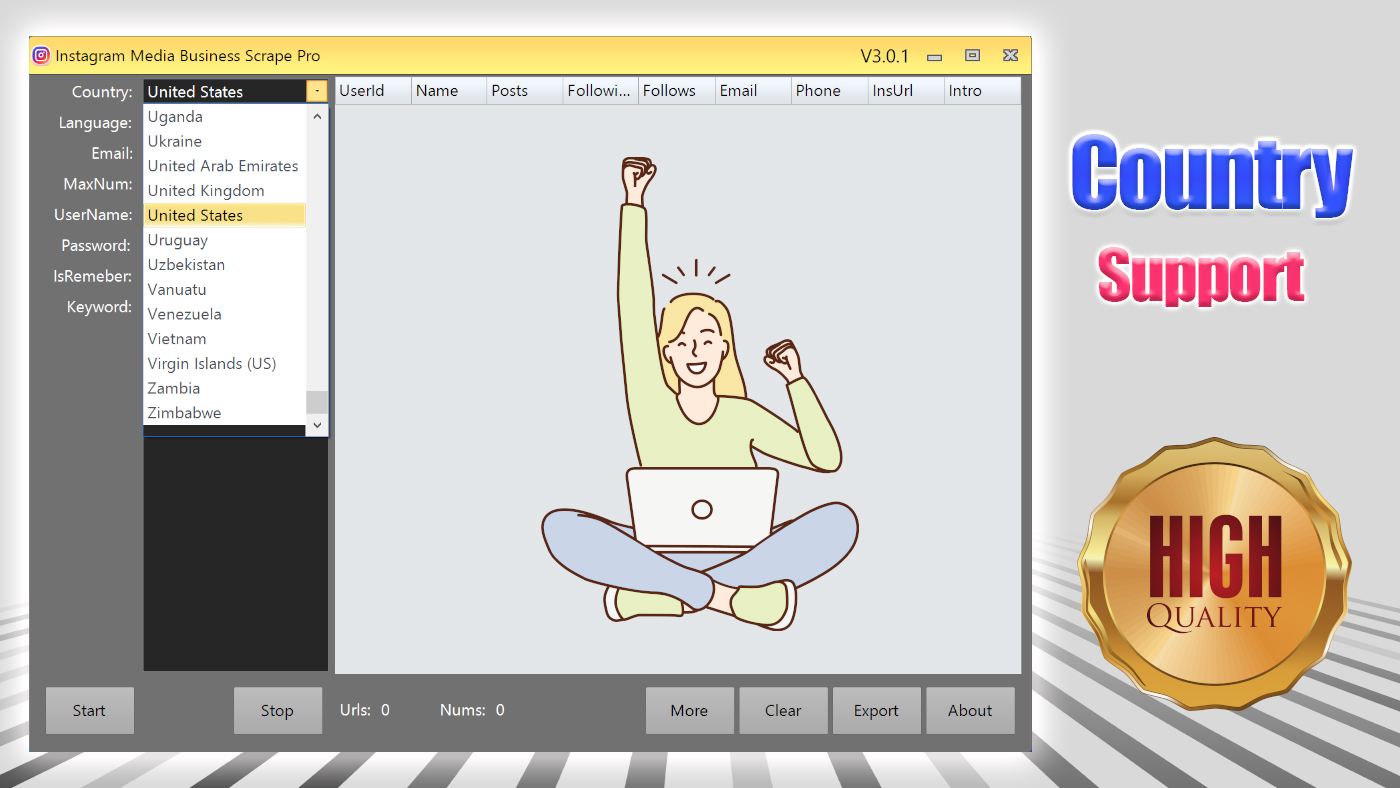1400x788 pixels.
Task: Maximize the application window
Action: [x=972, y=56]
